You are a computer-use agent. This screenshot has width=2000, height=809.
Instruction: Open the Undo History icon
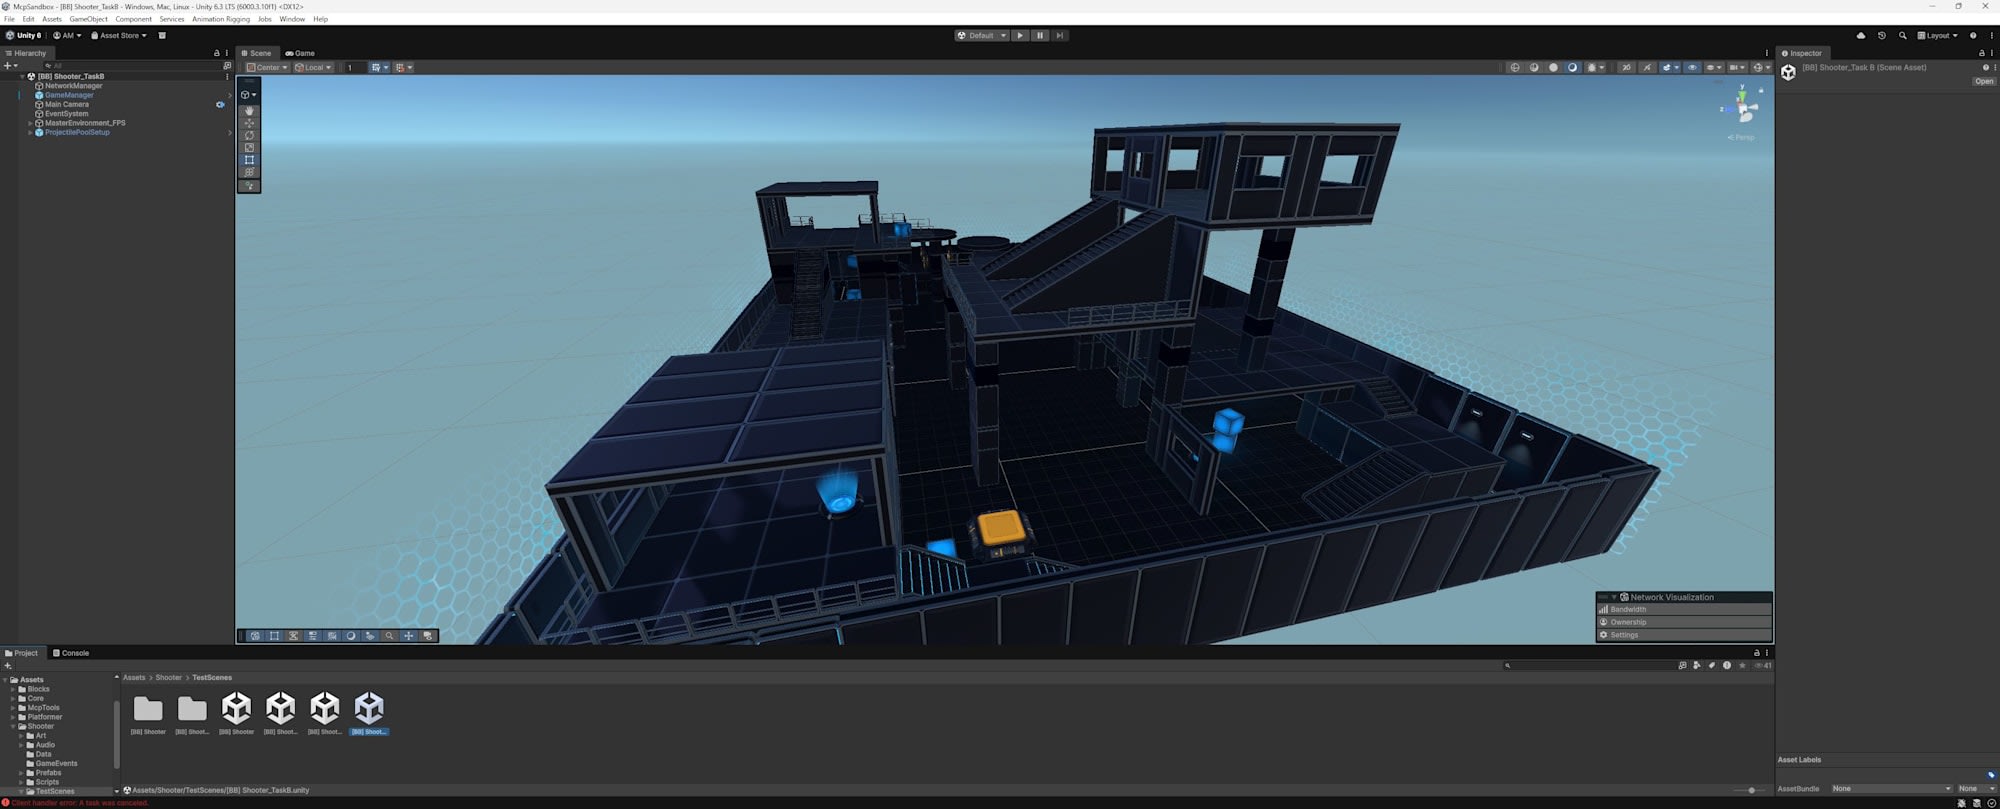(1882, 36)
